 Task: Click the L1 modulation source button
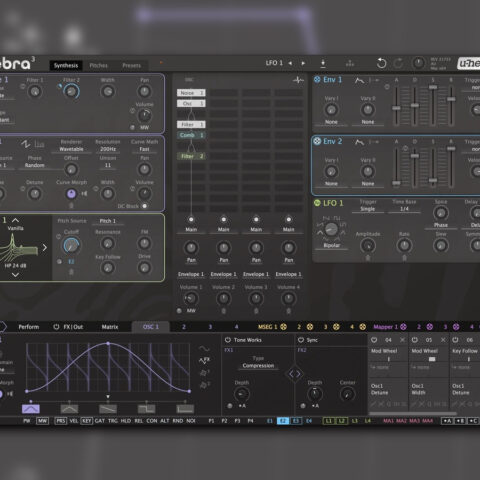tap(328, 421)
